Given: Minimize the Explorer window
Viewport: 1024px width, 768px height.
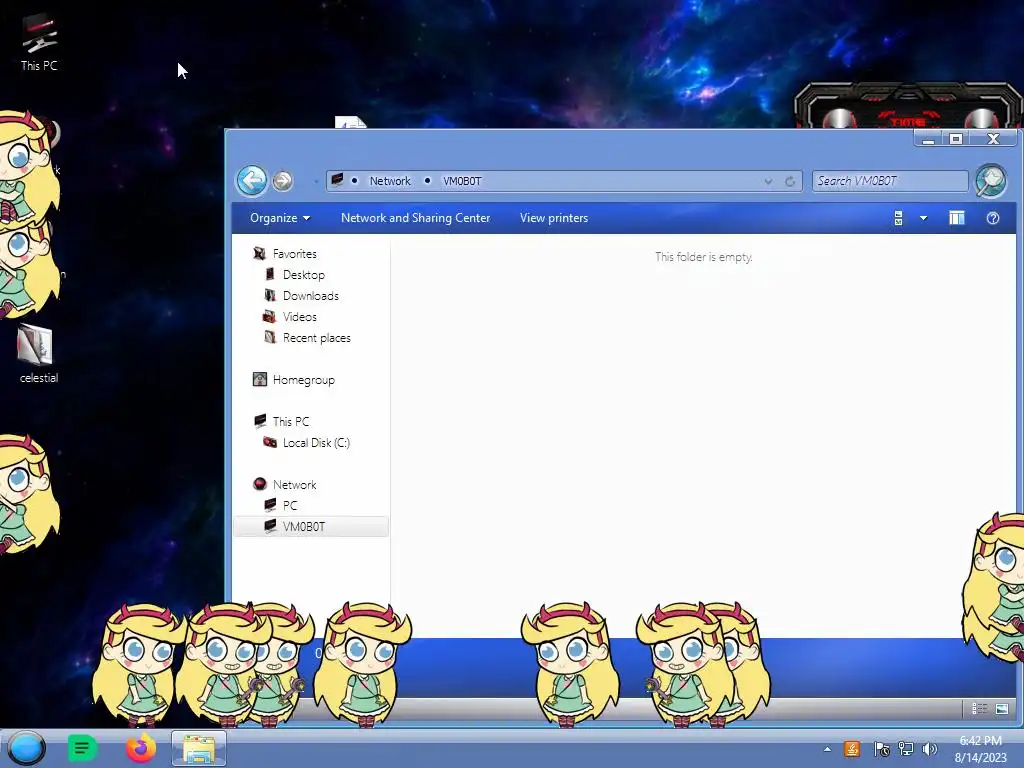Looking at the screenshot, I should click(929, 139).
